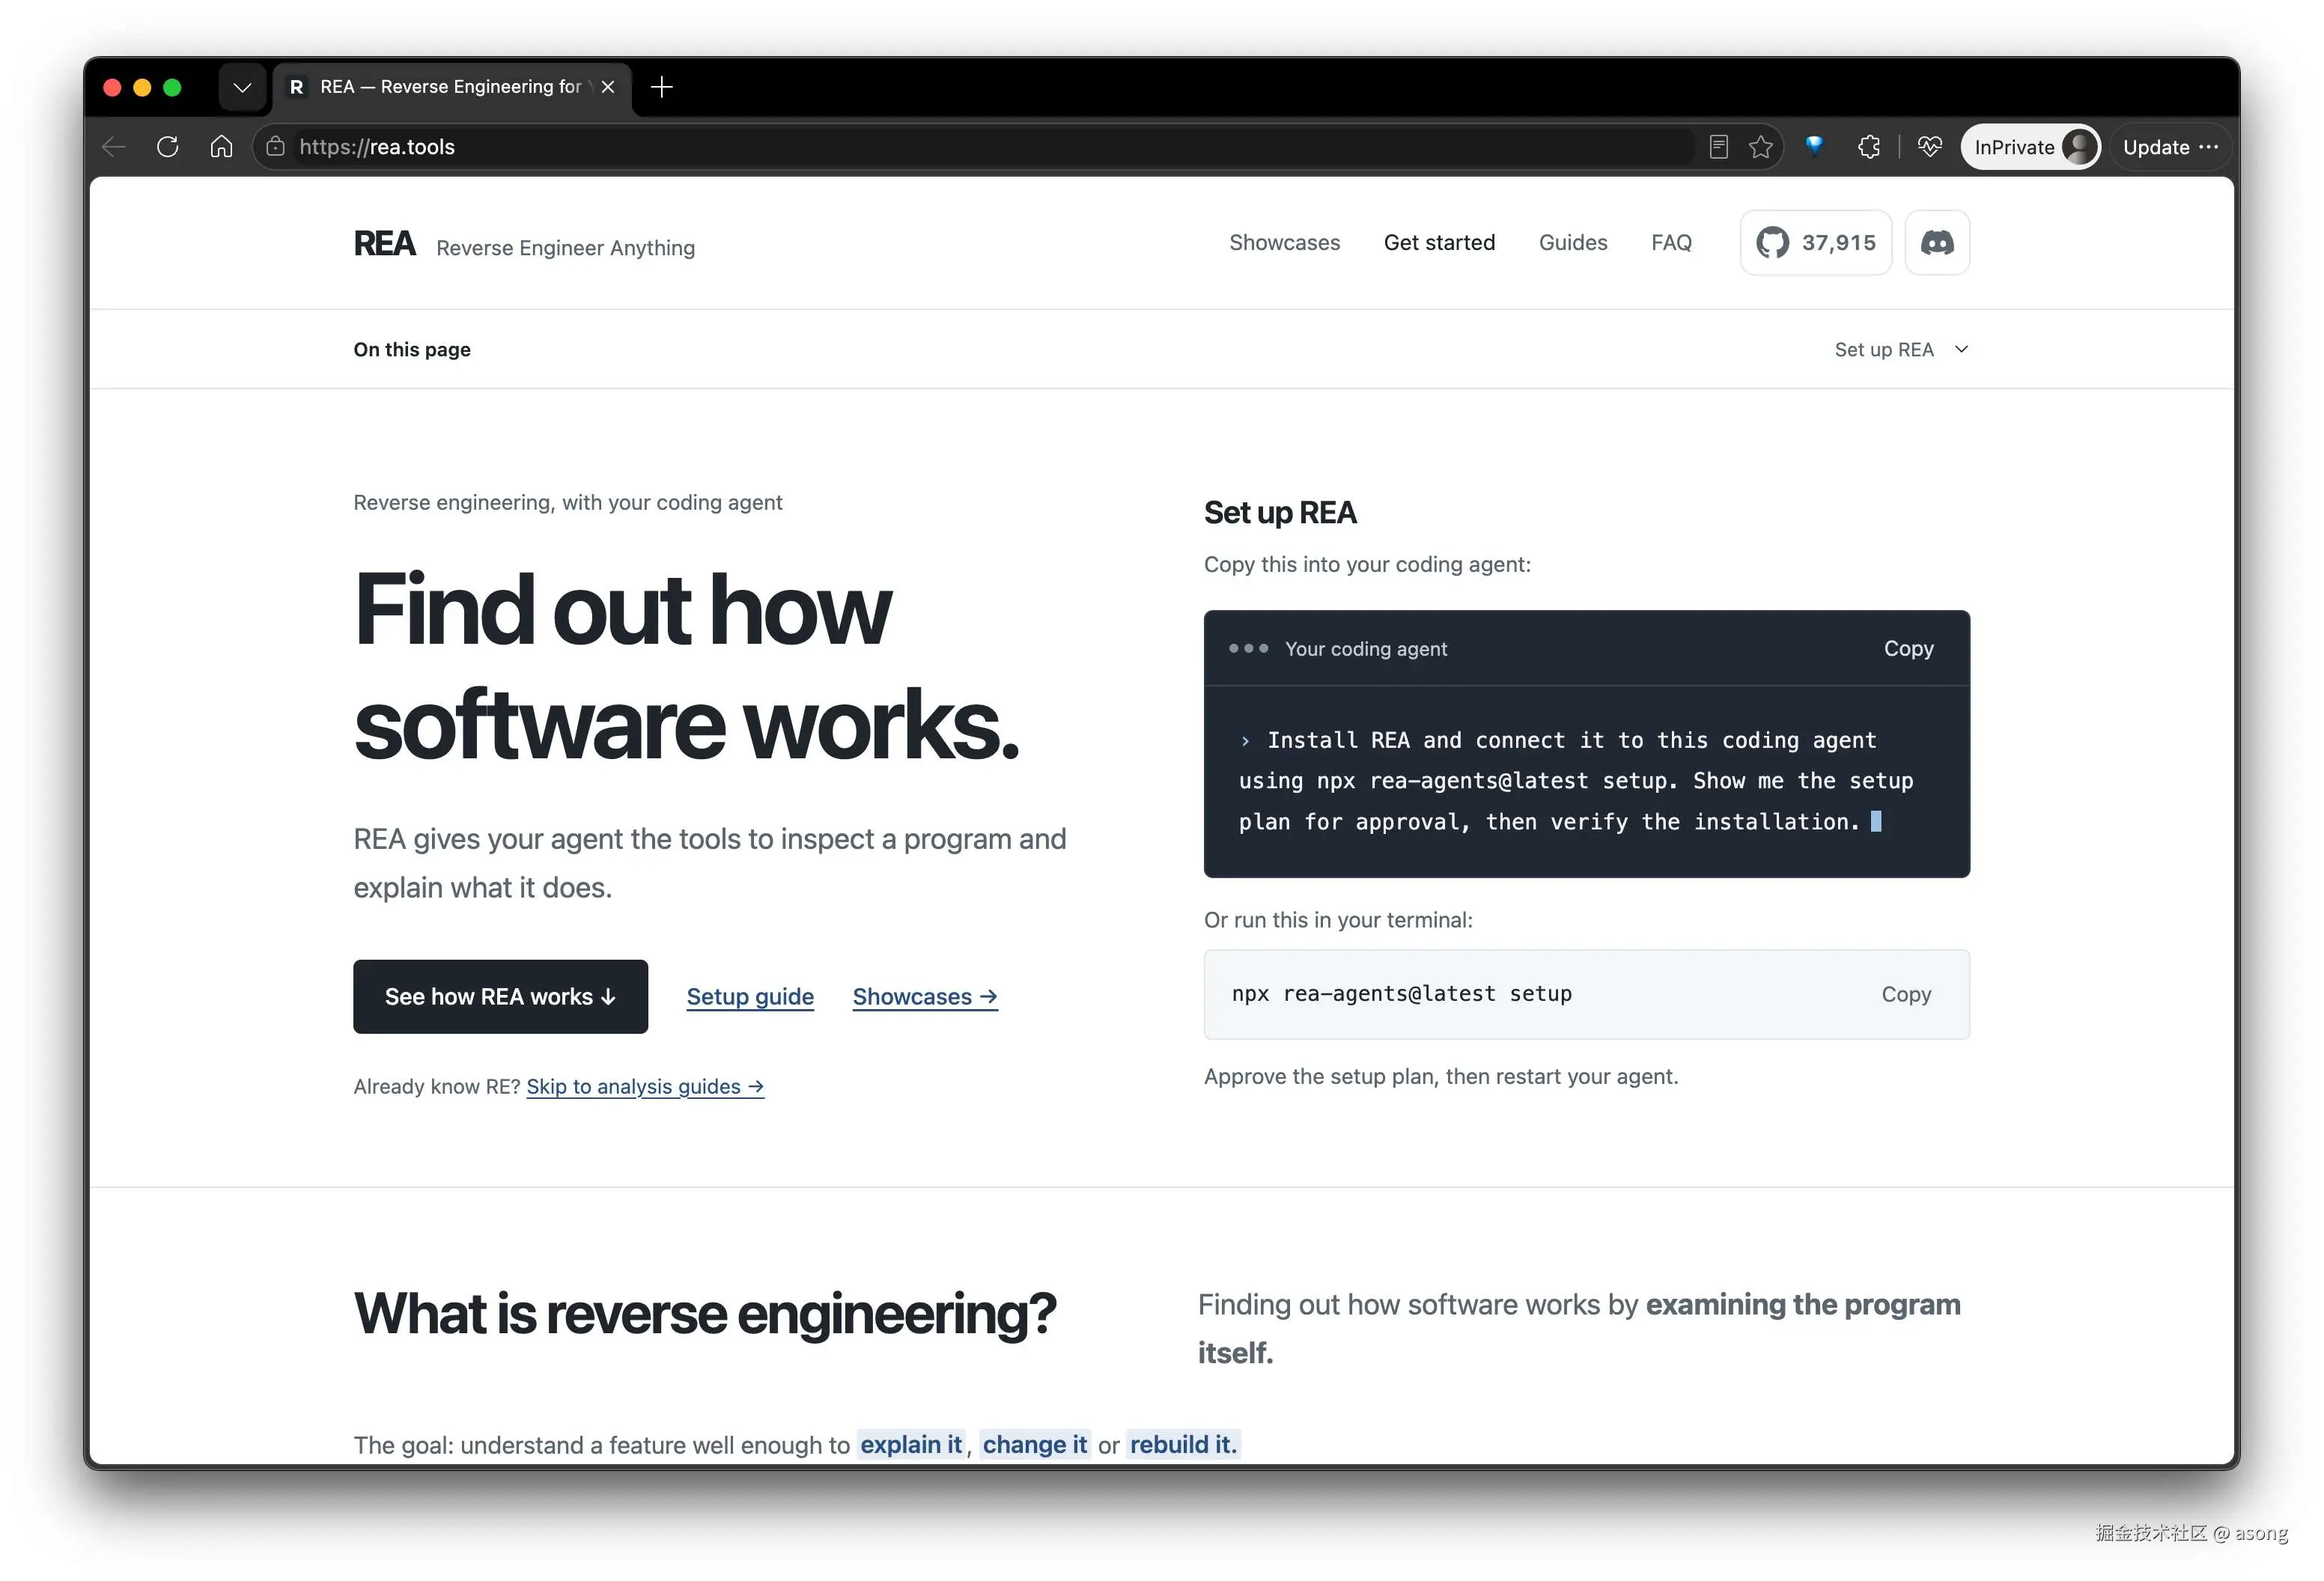
Task: Click the REA logo
Action: pyautogui.click(x=385, y=244)
